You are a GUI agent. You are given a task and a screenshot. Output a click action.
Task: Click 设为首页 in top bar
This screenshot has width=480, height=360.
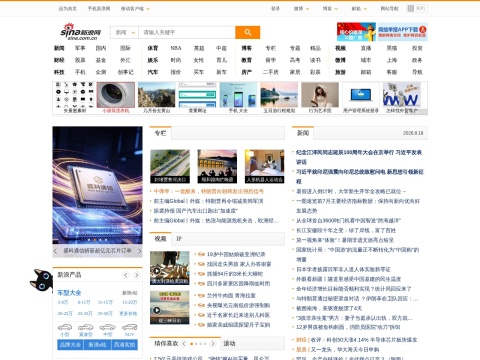click(x=68, y=9)
